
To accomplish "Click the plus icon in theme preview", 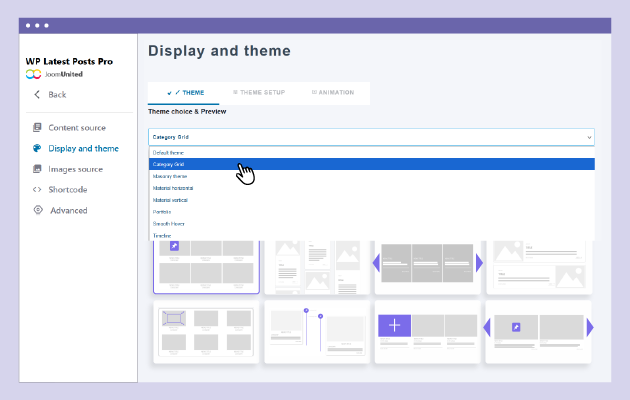I will 394,326.
